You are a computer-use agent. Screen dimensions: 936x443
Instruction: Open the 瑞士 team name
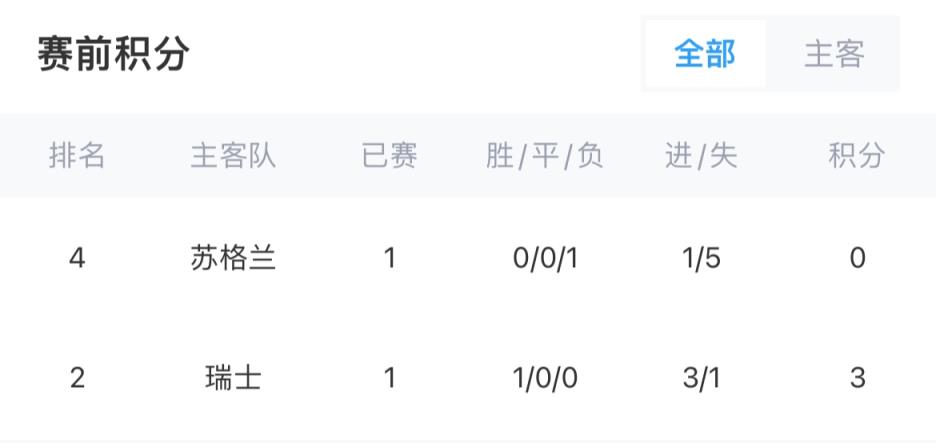233,378
